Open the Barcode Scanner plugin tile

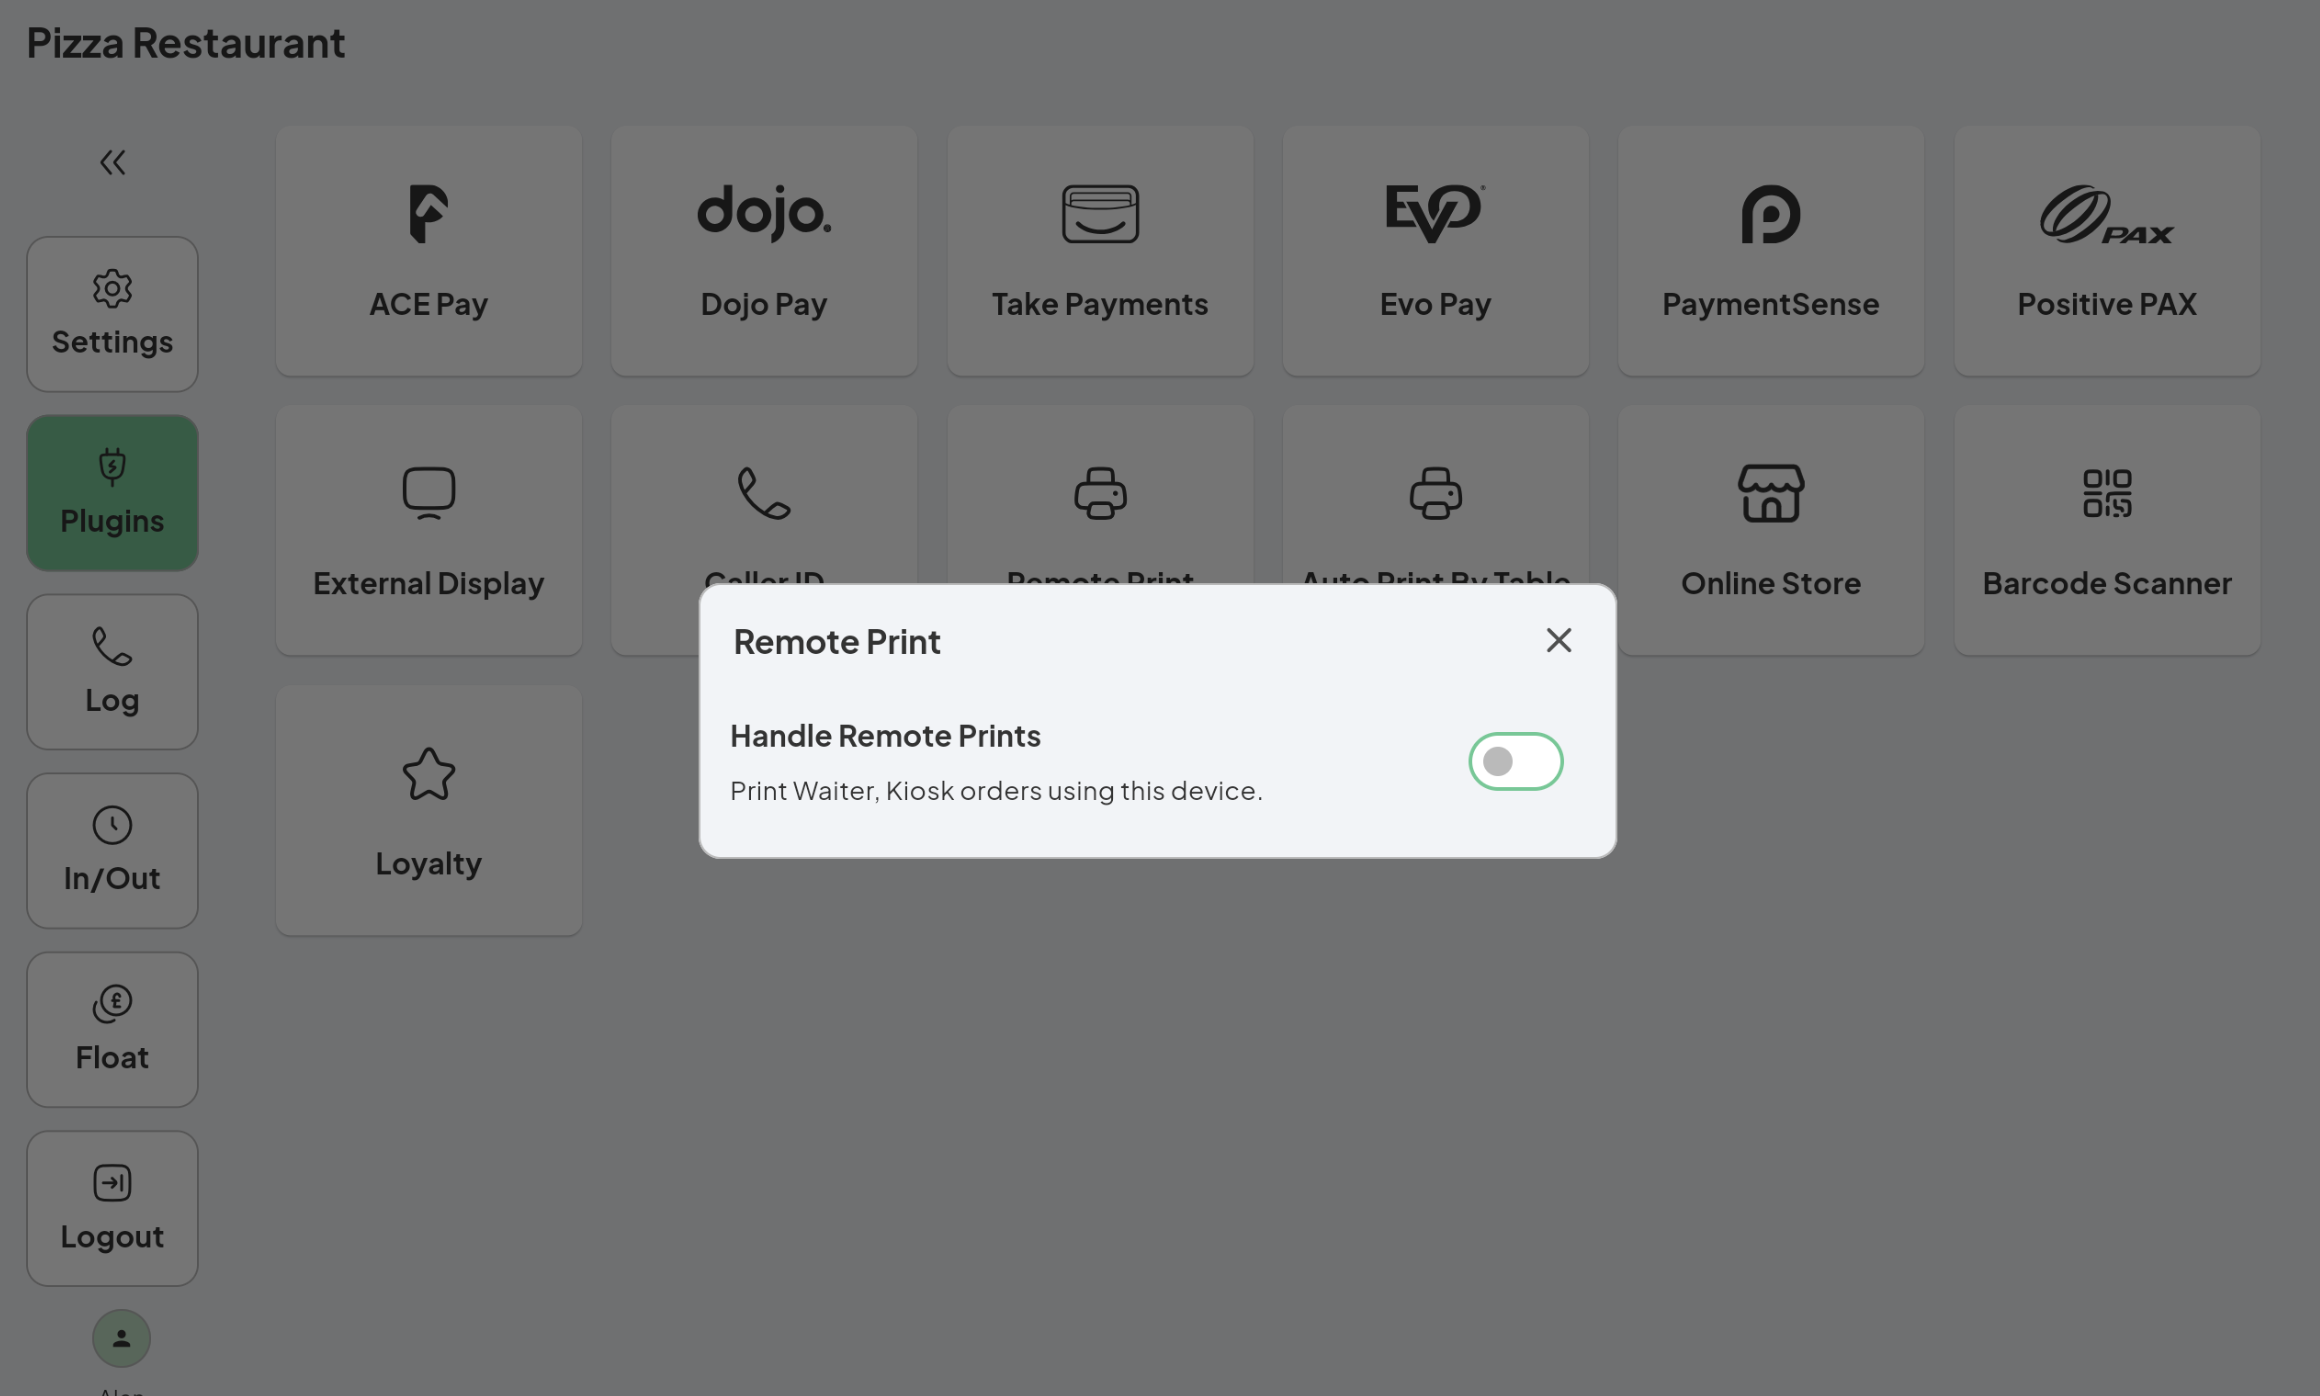point(2107,530)
